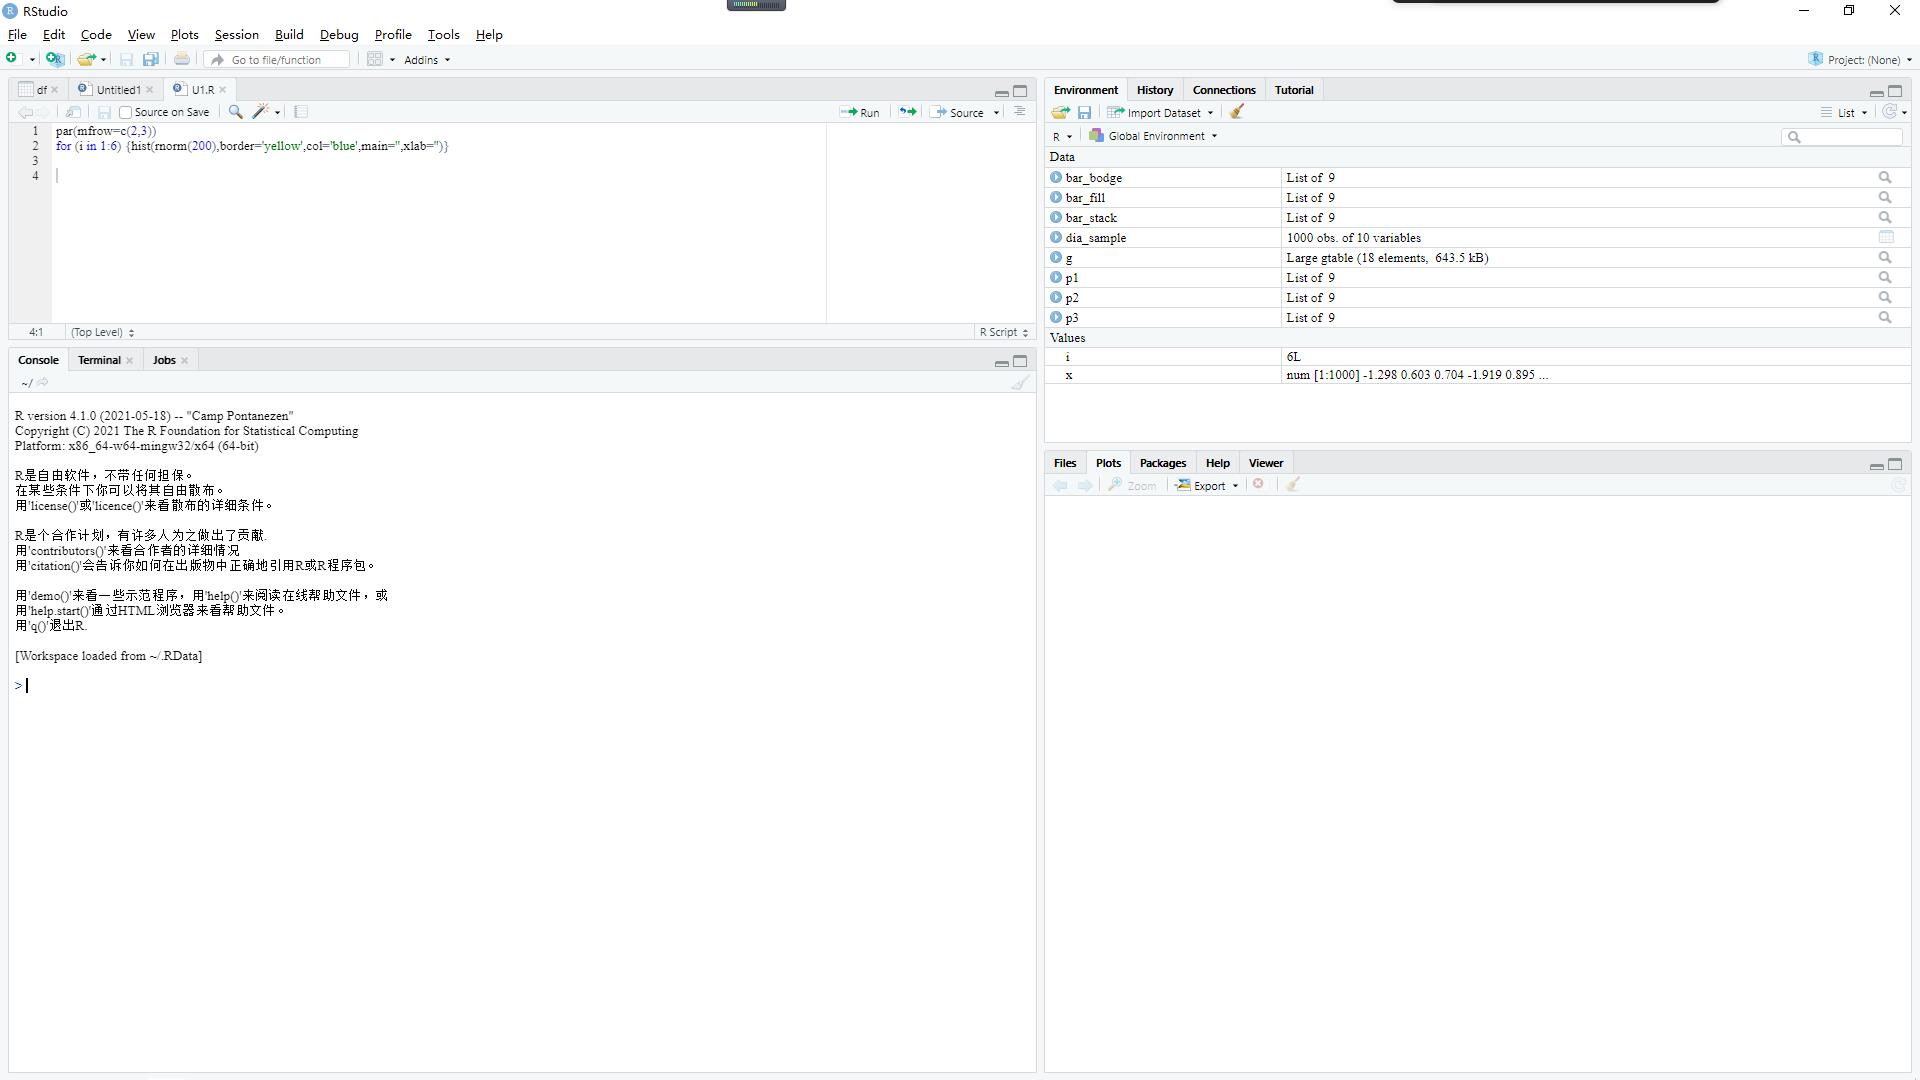The image size is (1920, 1080).
Task: Click the Workspace Panes grid icon
Action: [375, 59]
